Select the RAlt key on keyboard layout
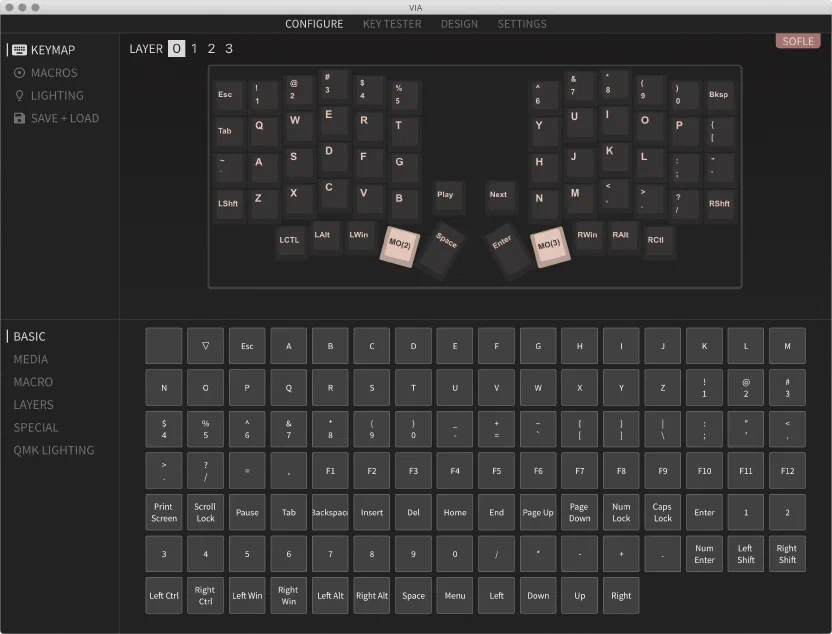This screenshot has width=832, height=634. click(x=621, y=237)
